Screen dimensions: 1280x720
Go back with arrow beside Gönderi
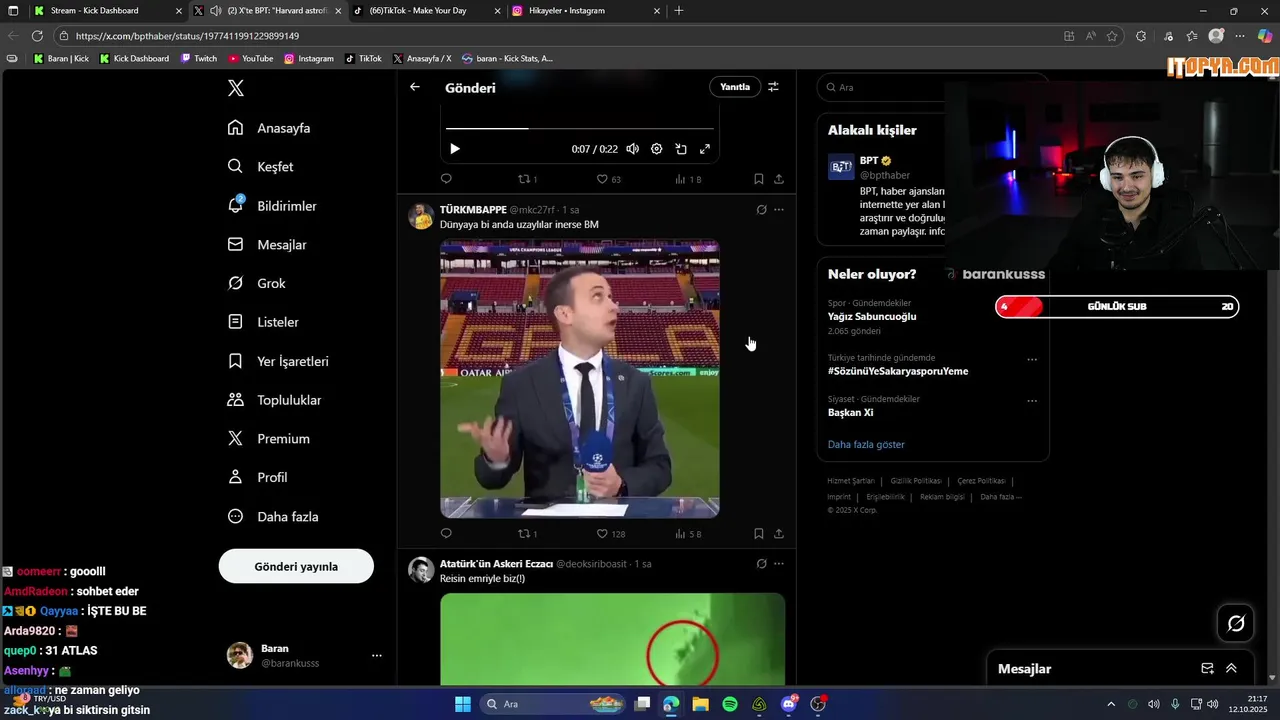[415, 87]
